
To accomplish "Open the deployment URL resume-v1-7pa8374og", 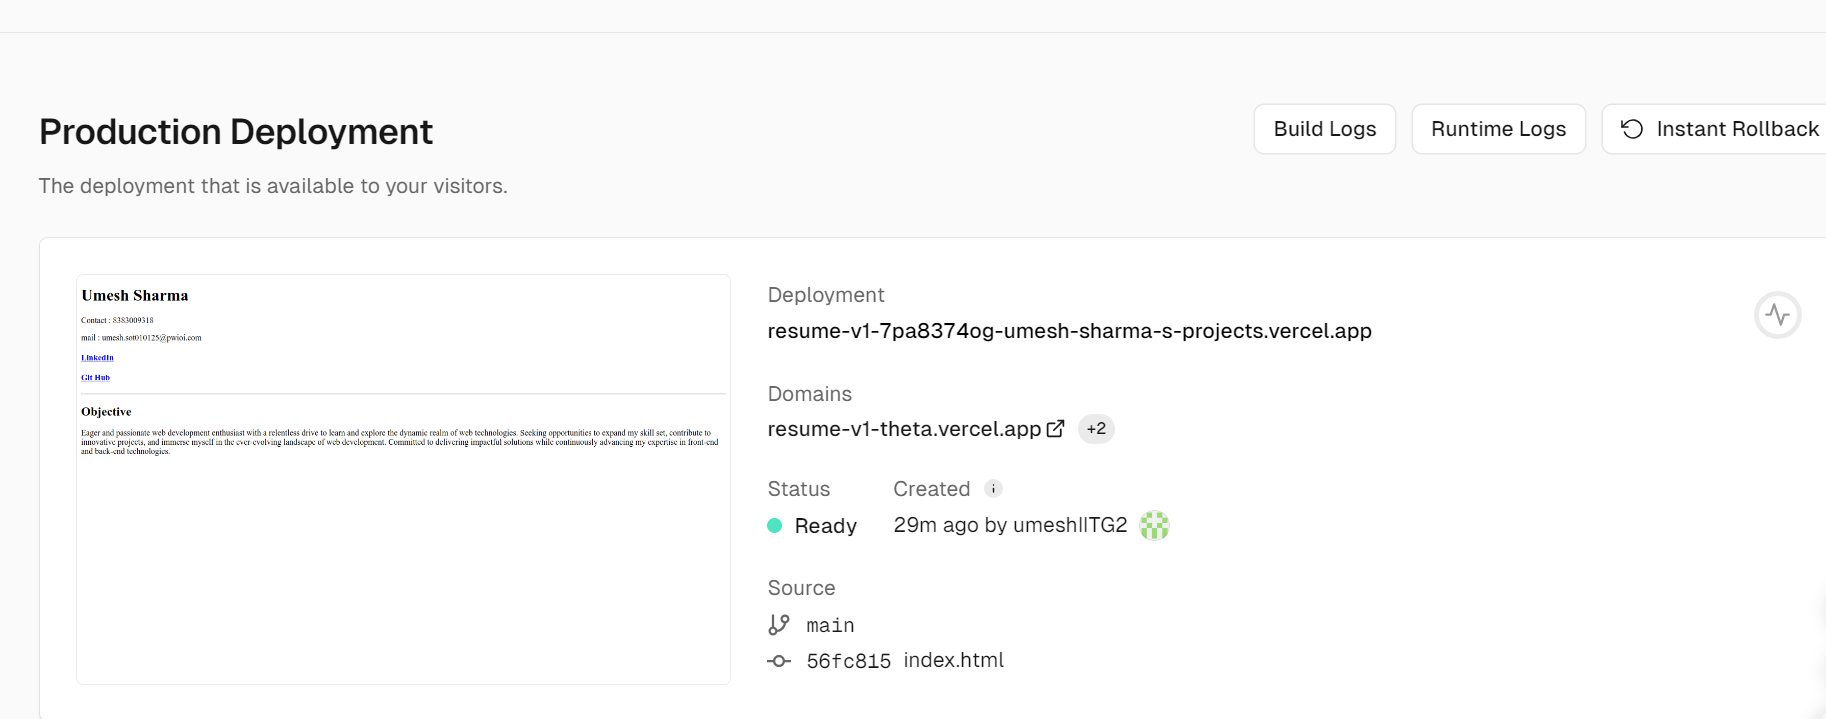I will click(x=1069, y=331).
